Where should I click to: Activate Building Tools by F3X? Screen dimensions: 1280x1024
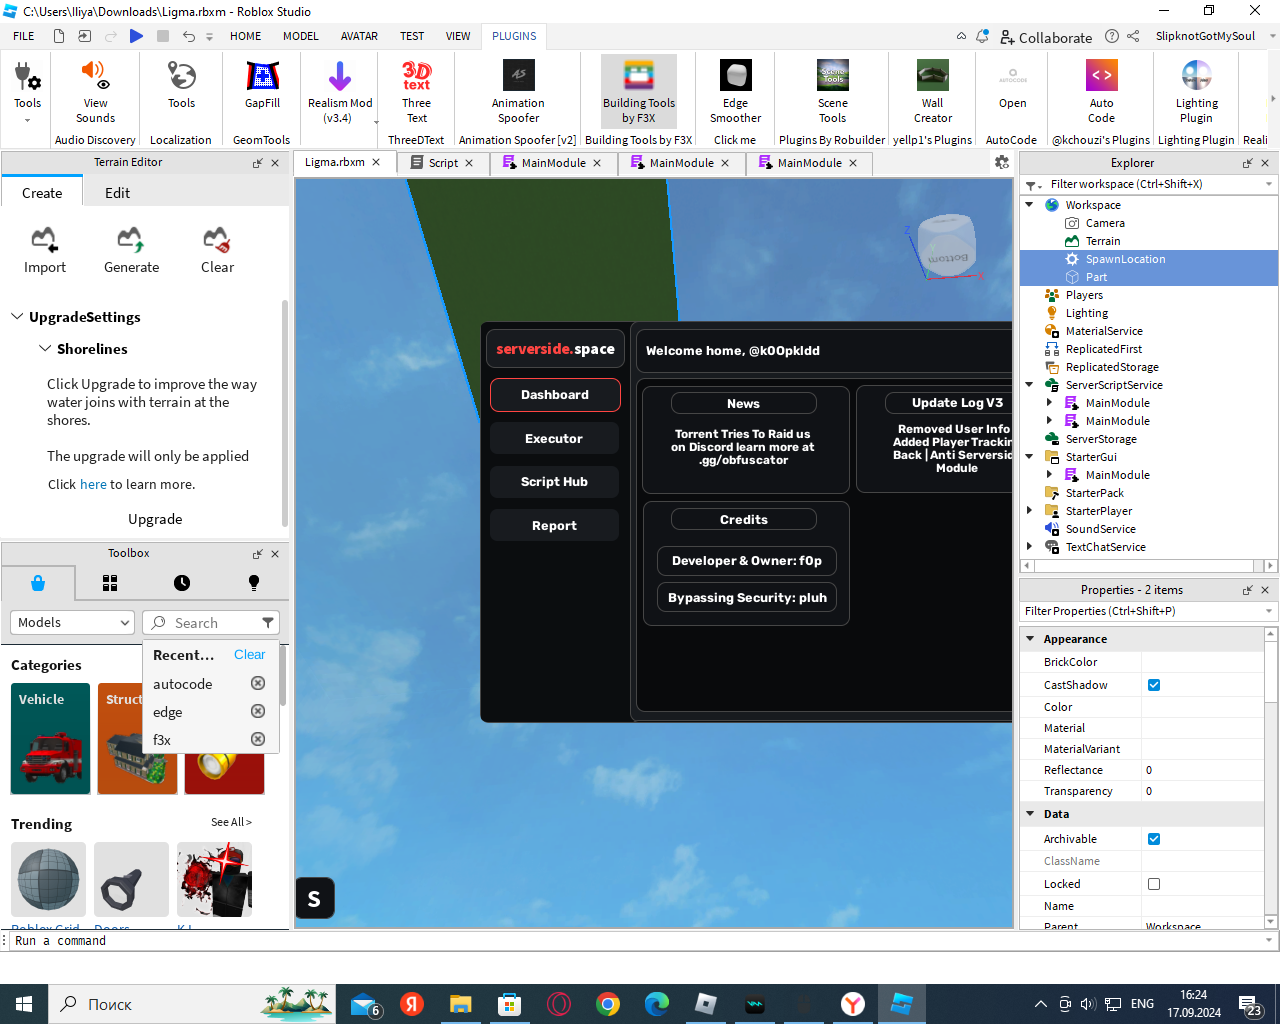tap(639, 91)
